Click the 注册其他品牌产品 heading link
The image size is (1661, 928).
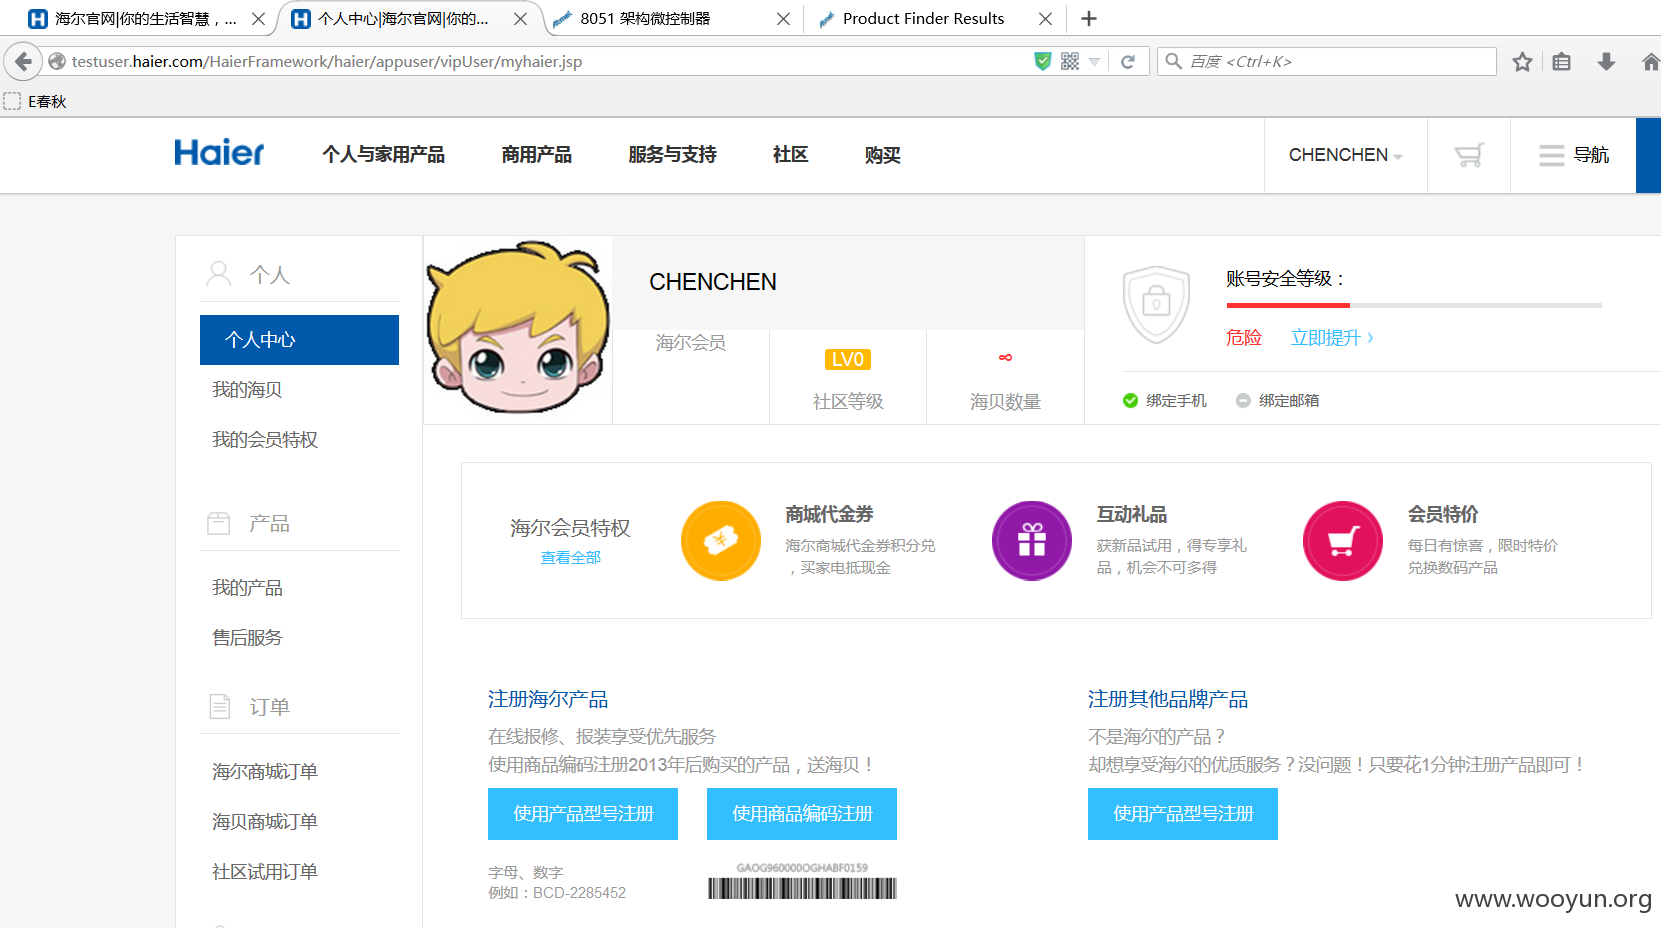pos(1168,699)
